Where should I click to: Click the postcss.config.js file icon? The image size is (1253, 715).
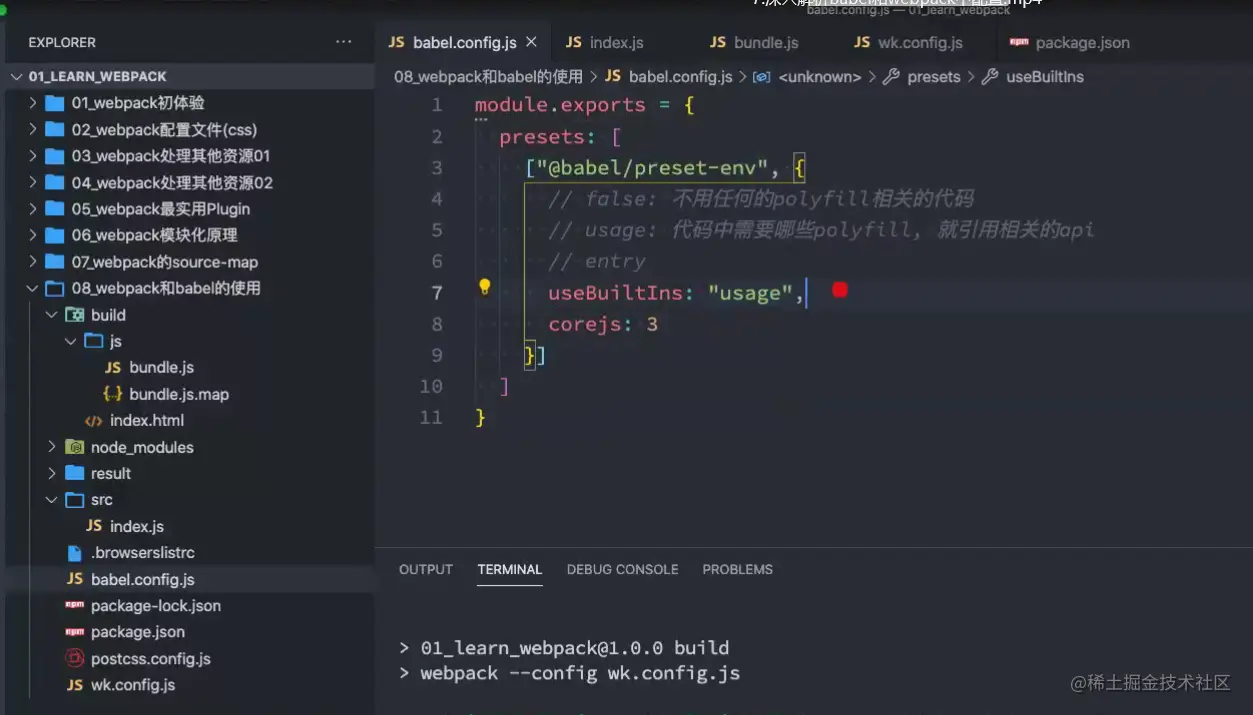click(74, 658)
